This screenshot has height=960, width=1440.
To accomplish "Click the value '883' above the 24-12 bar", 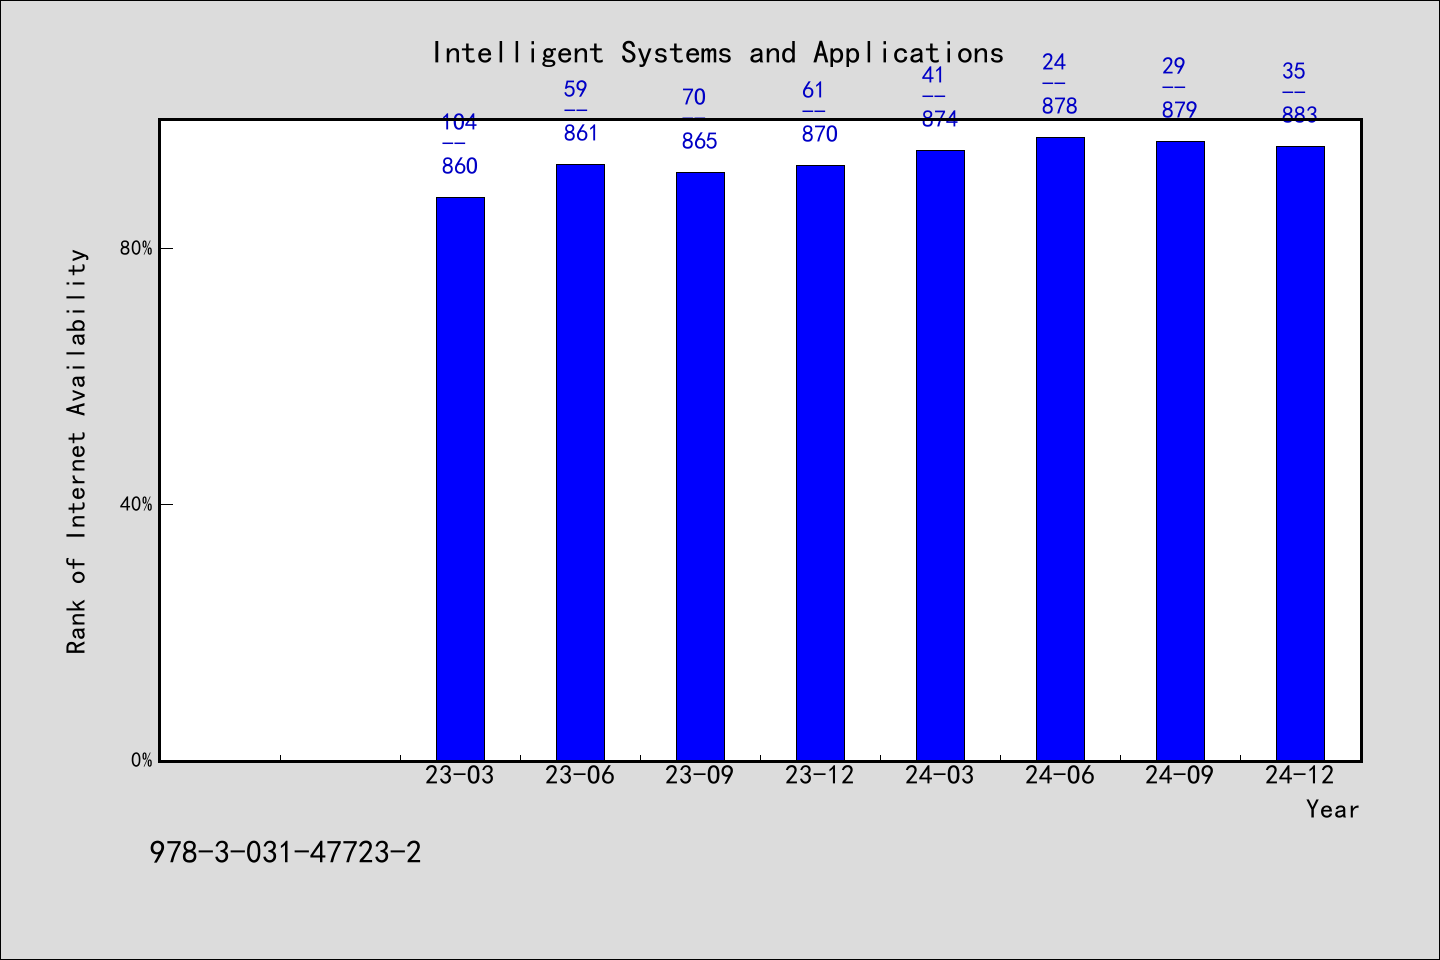I will [x=1300, y=115].
